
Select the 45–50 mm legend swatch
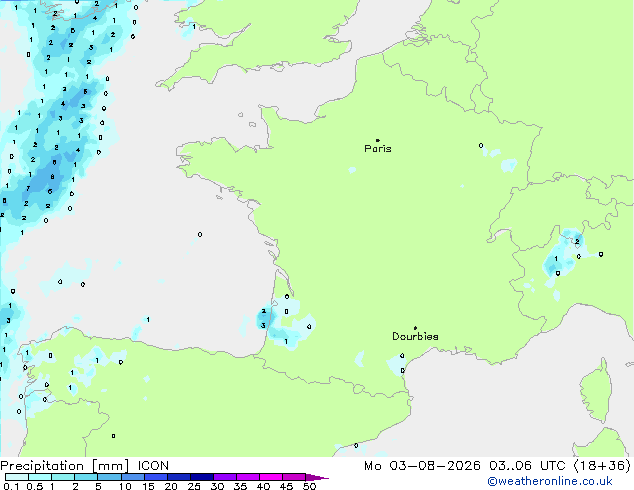294,477
